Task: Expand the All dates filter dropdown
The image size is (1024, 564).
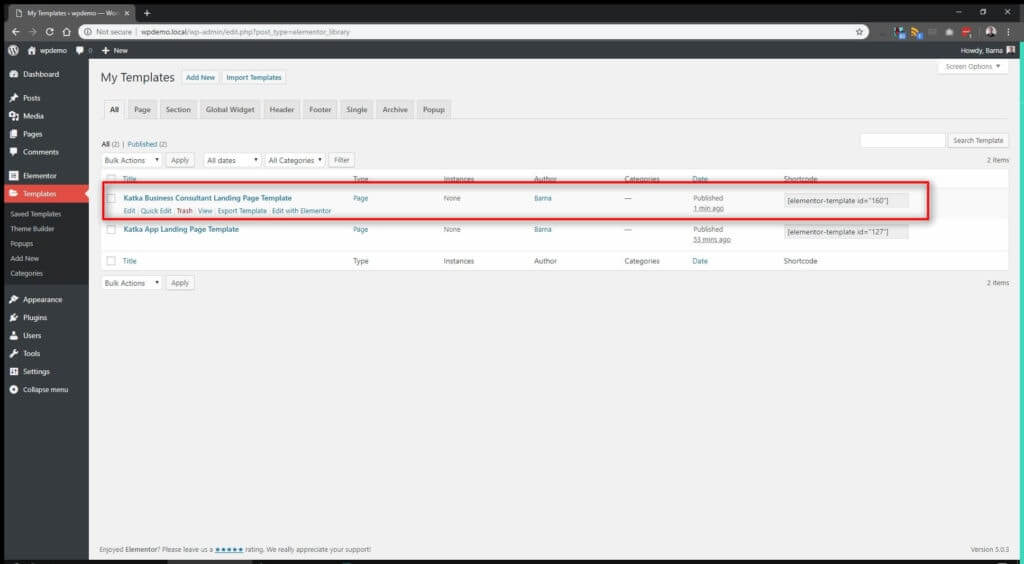Action: pyautogui.click(x=232, y=160)
